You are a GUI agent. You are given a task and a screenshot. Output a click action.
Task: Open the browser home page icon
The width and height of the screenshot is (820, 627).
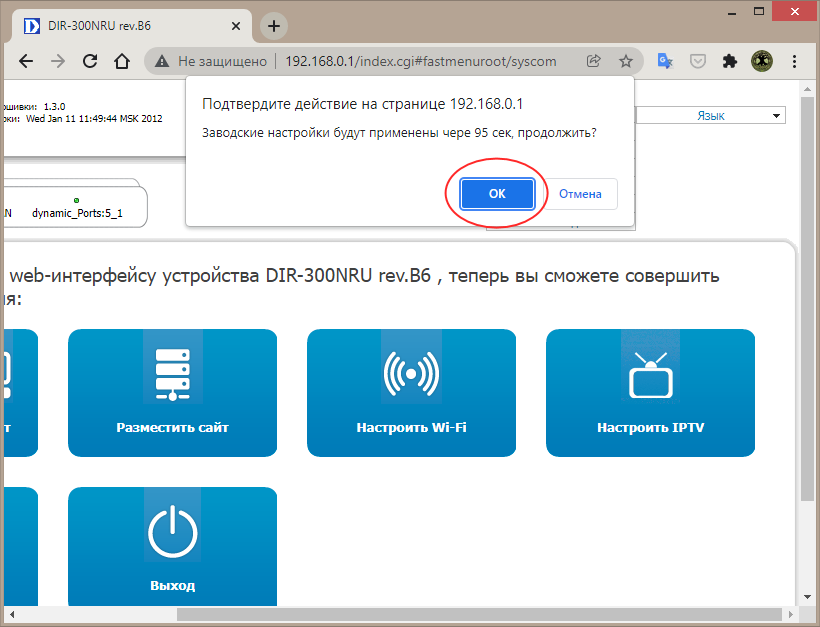click(x=122, y=61)
